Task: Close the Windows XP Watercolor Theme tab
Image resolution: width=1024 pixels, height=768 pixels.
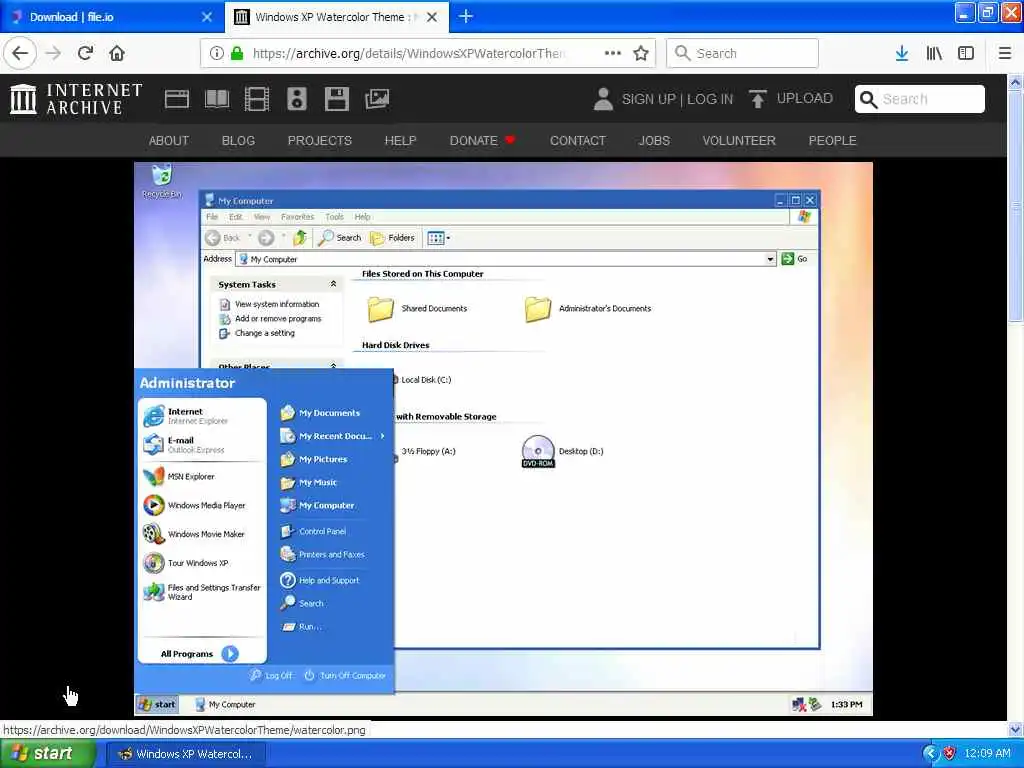Action: [x=432, y=17]
